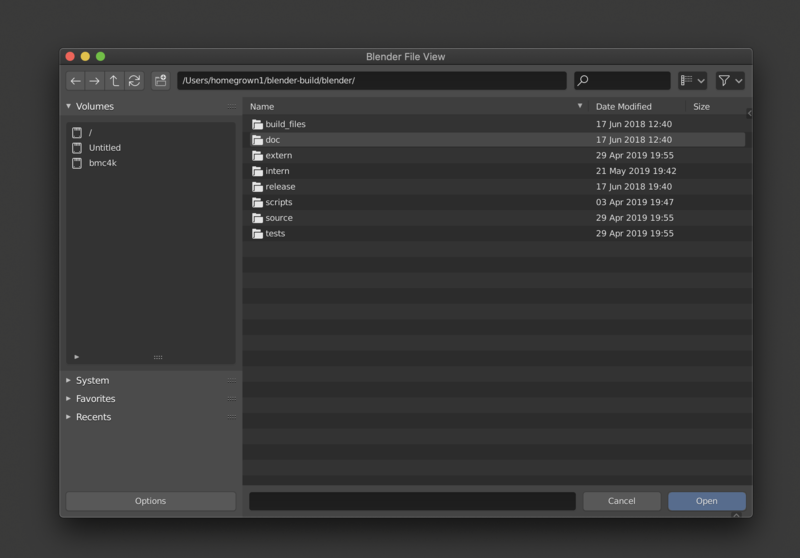Click small arrow below volumes list
This screenshot has height=558, width=800.
(x=77, y=357)
